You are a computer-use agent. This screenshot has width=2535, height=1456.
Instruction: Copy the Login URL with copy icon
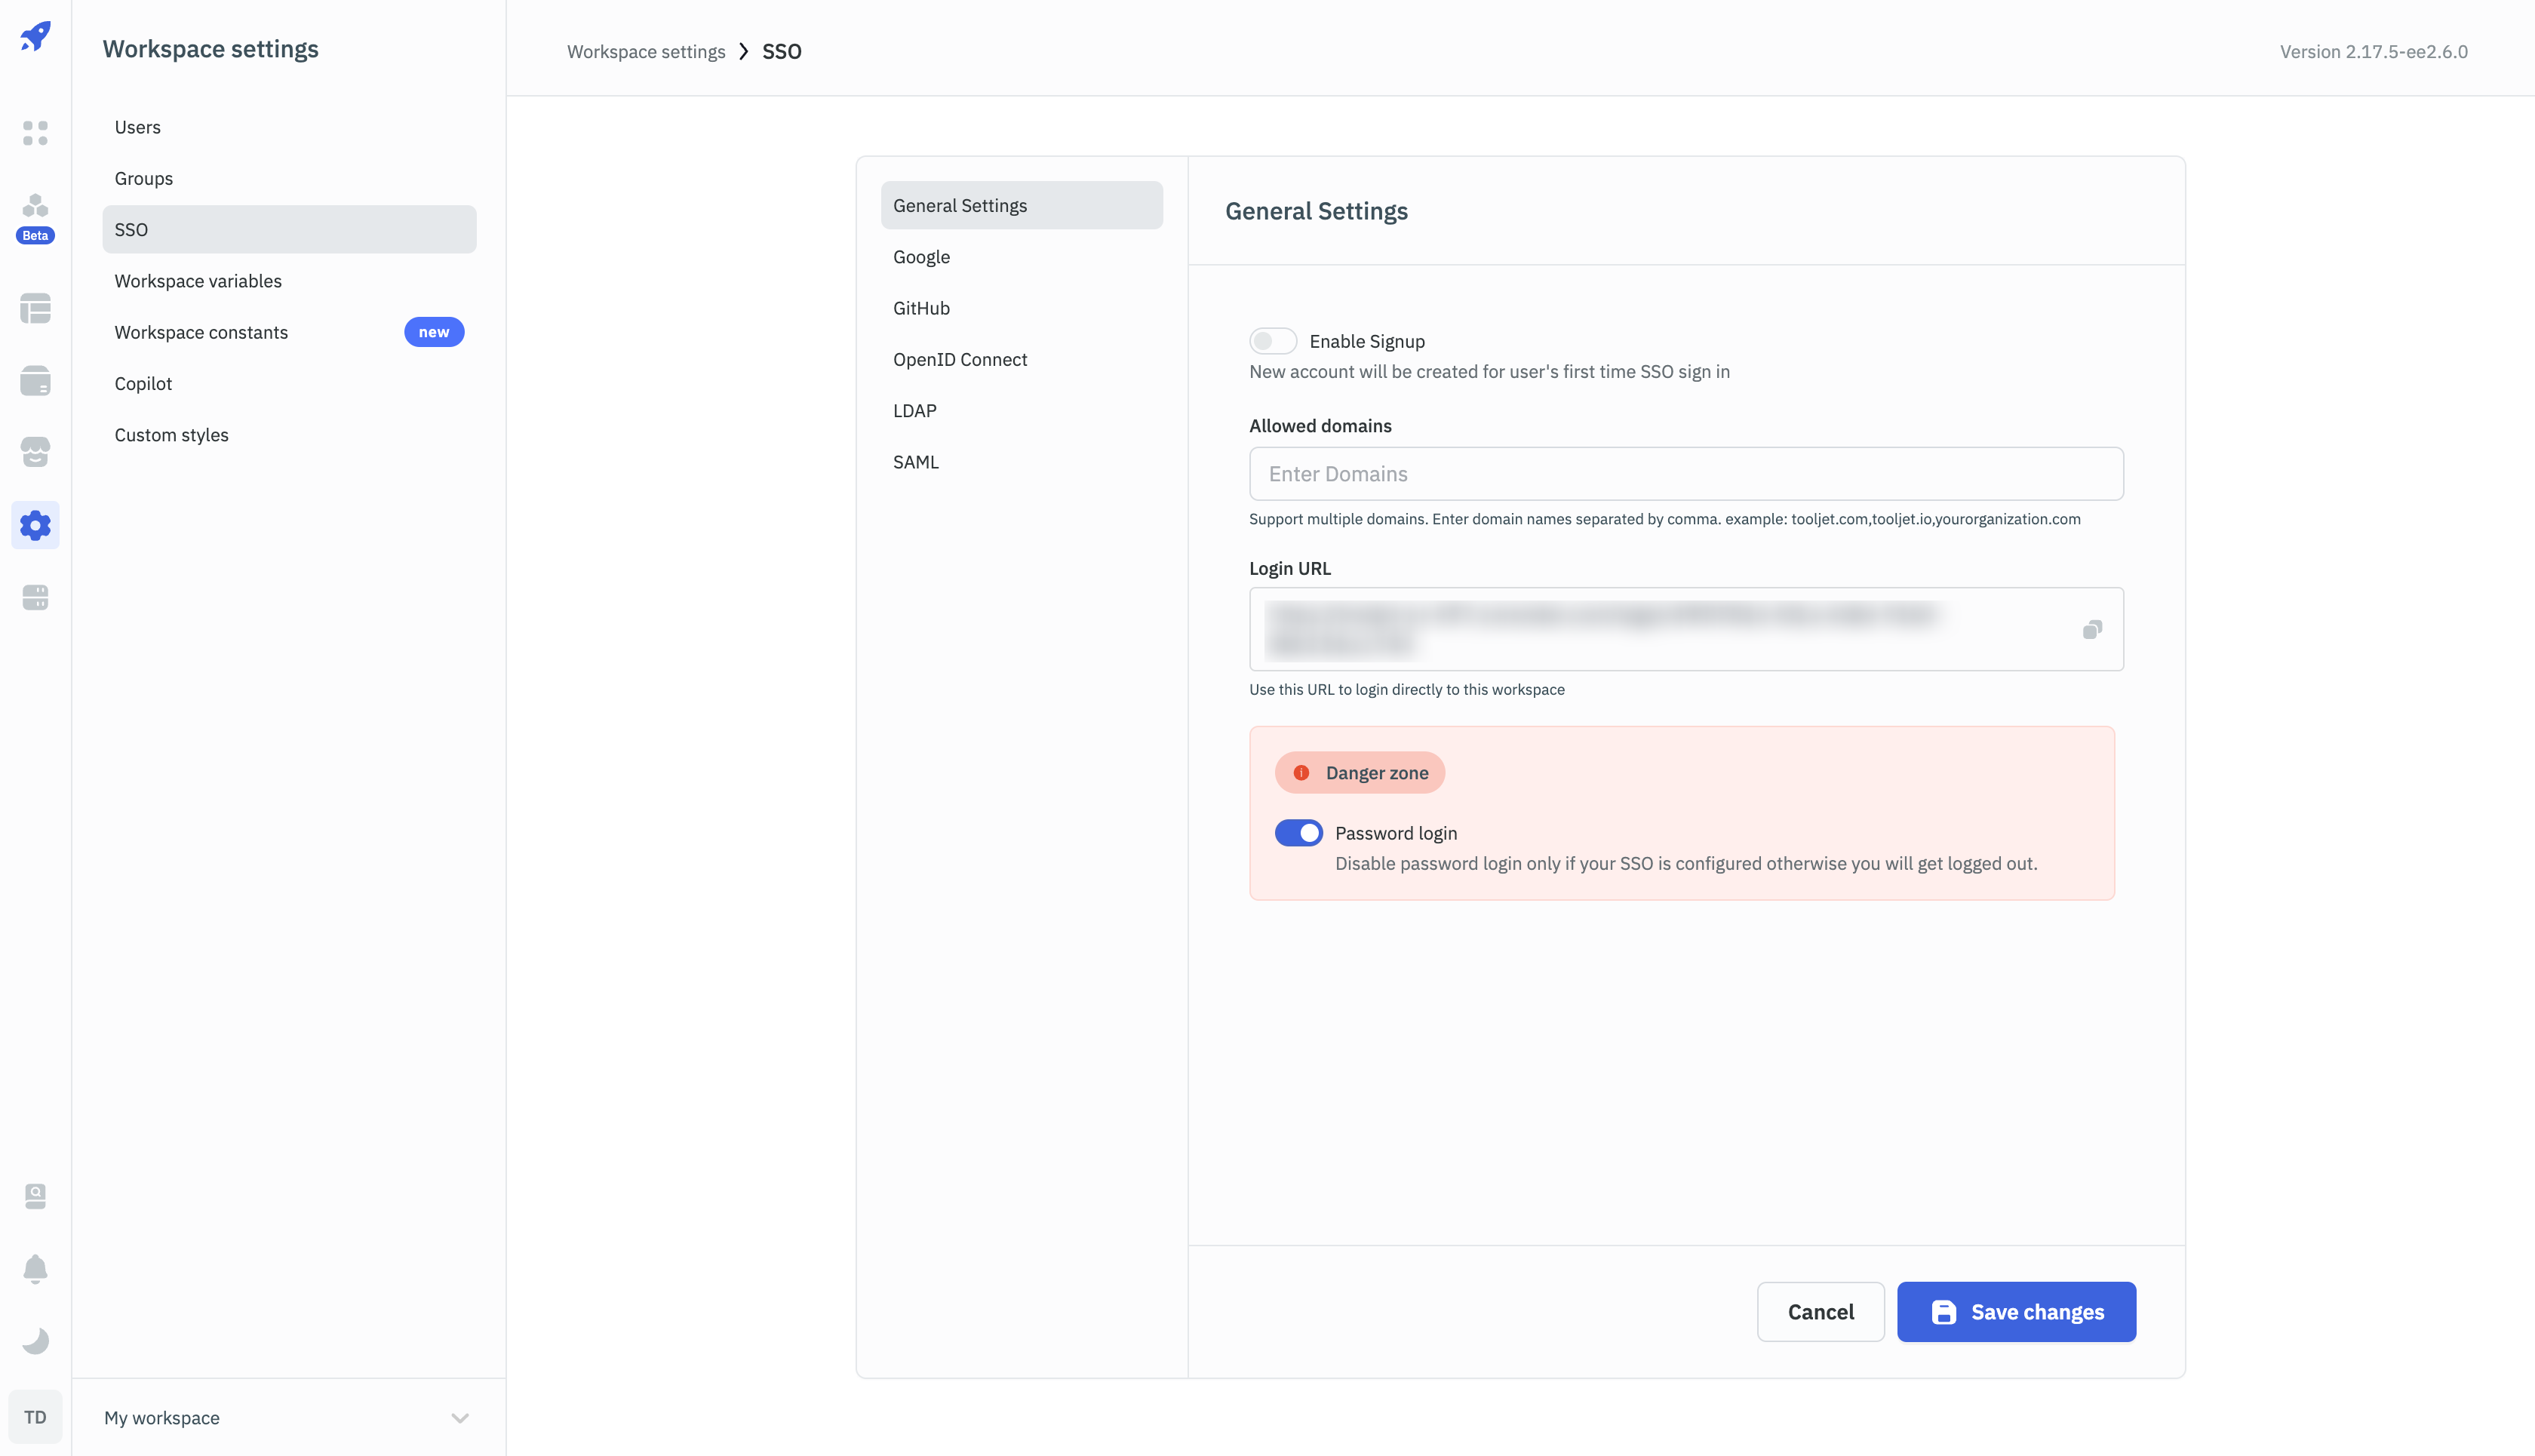coord(2092,629)
